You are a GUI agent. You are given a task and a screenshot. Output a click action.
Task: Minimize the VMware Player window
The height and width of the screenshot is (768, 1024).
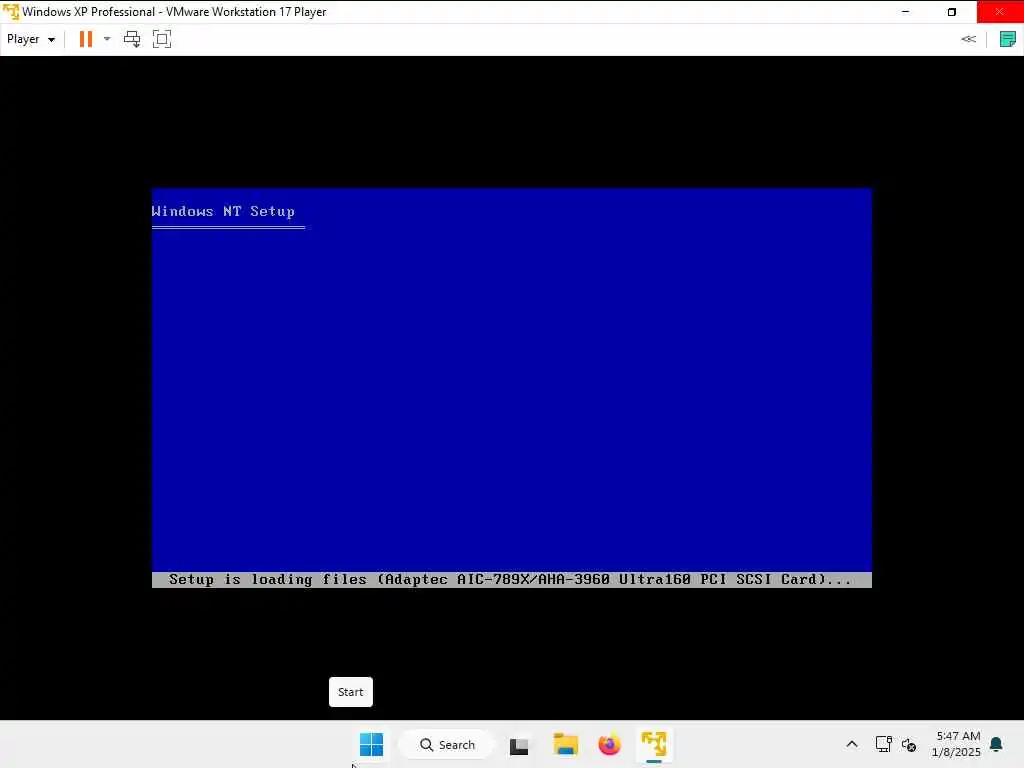[x=905, y=12]
